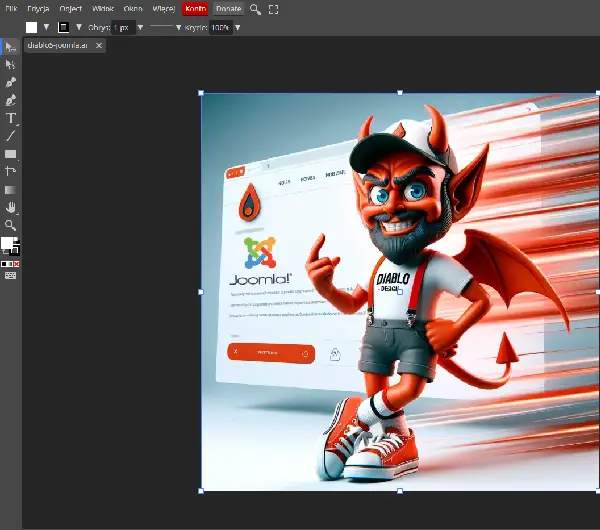Select the Hand tool

click(10, 207)
